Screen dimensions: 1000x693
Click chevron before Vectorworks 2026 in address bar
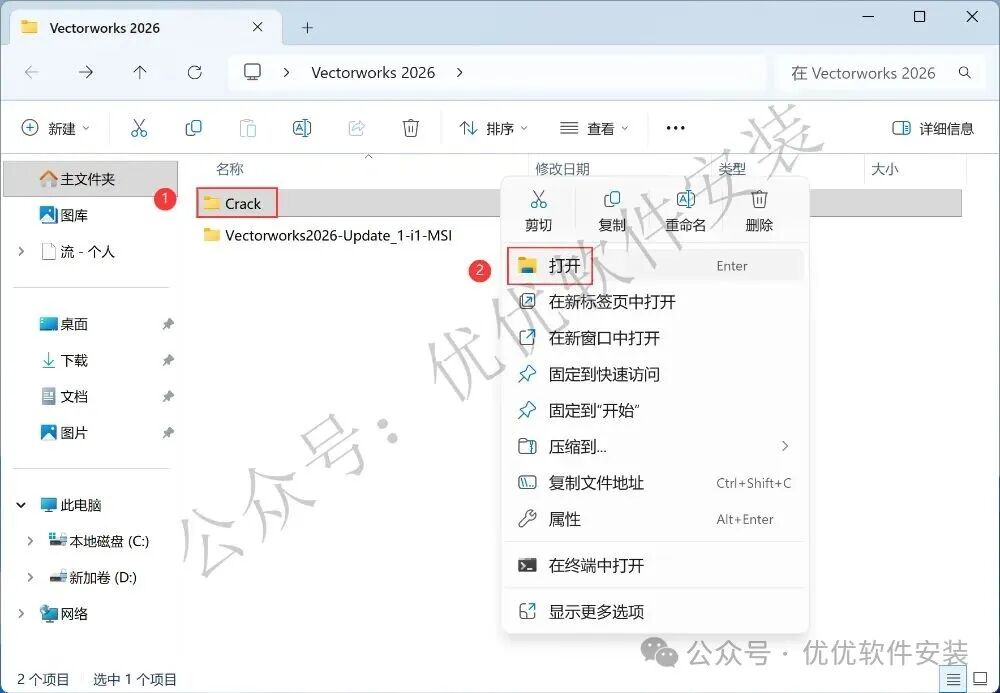(x=286, y=73)
